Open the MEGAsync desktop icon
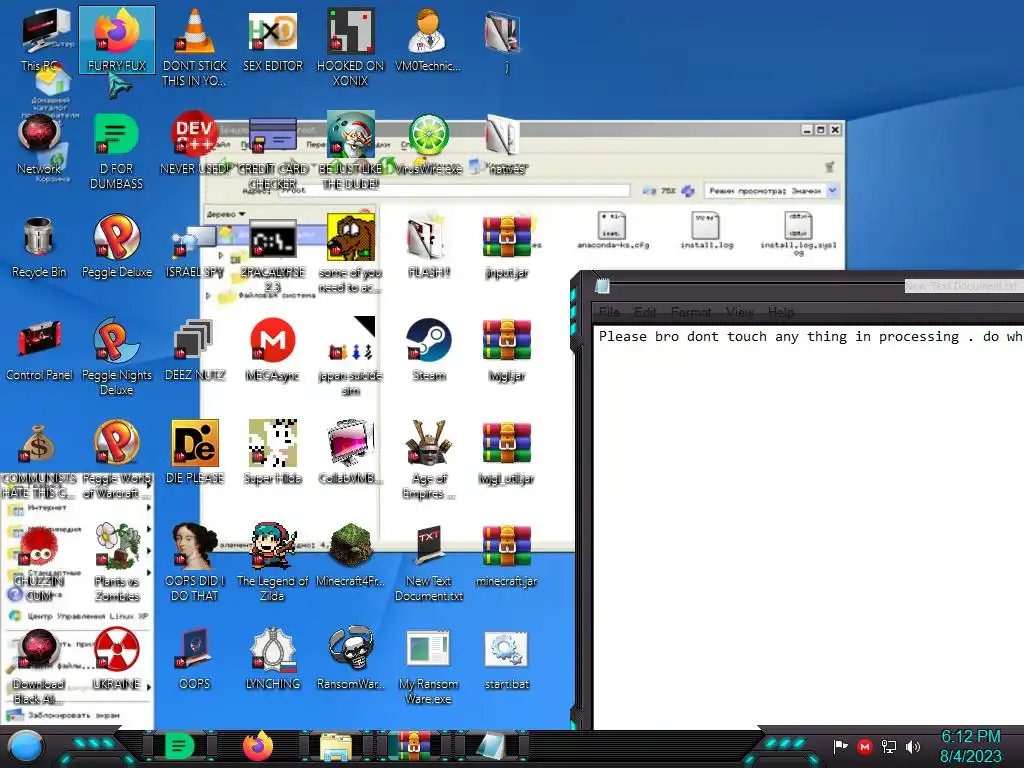Screen dimensions: 1024x768 (272, 349)
